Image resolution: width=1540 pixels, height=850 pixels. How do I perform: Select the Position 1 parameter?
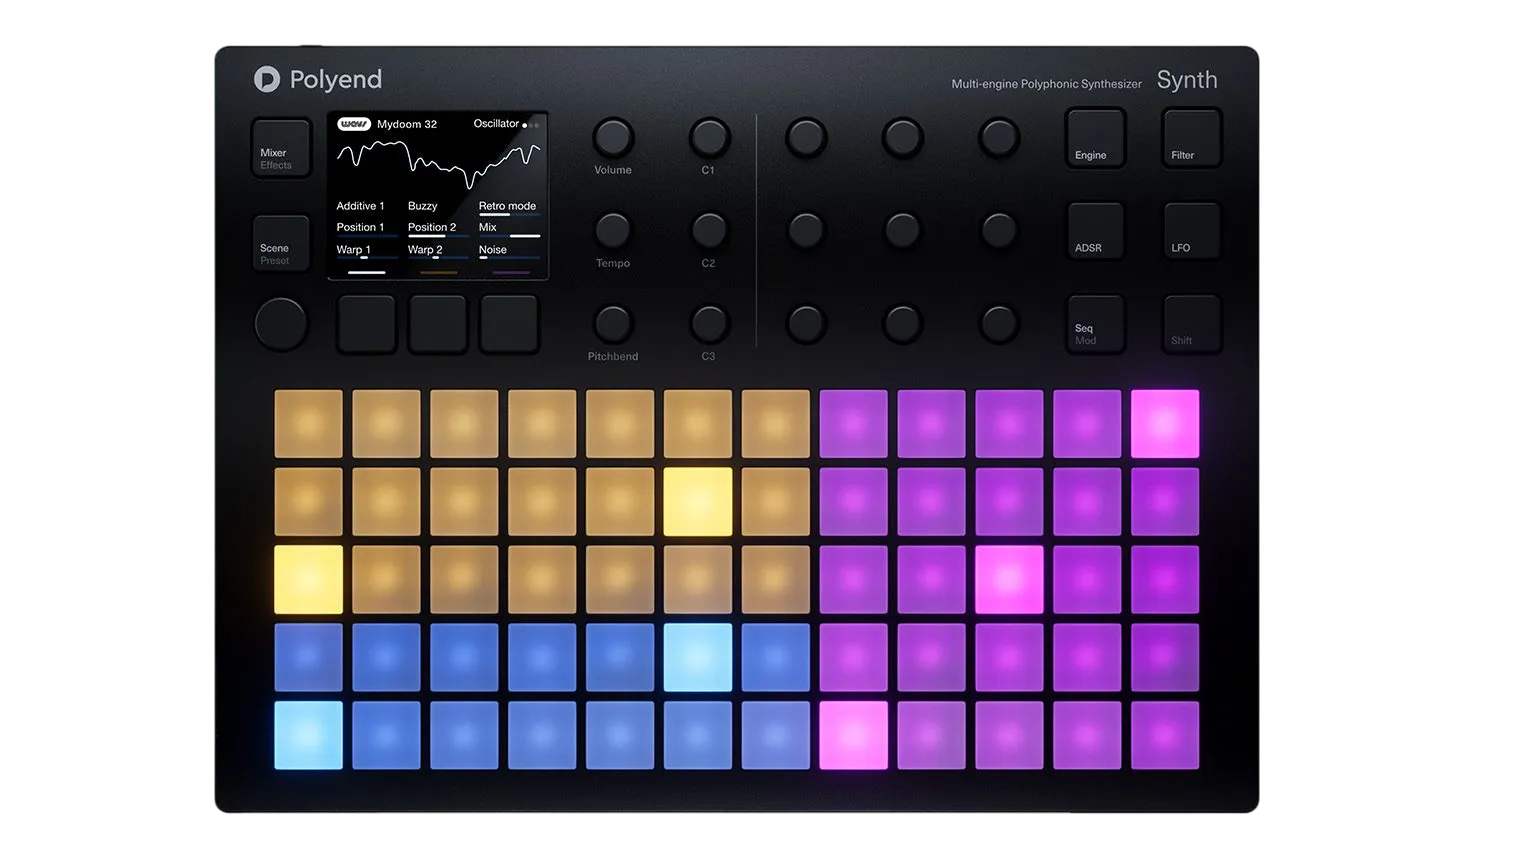[x=360, y=227]
